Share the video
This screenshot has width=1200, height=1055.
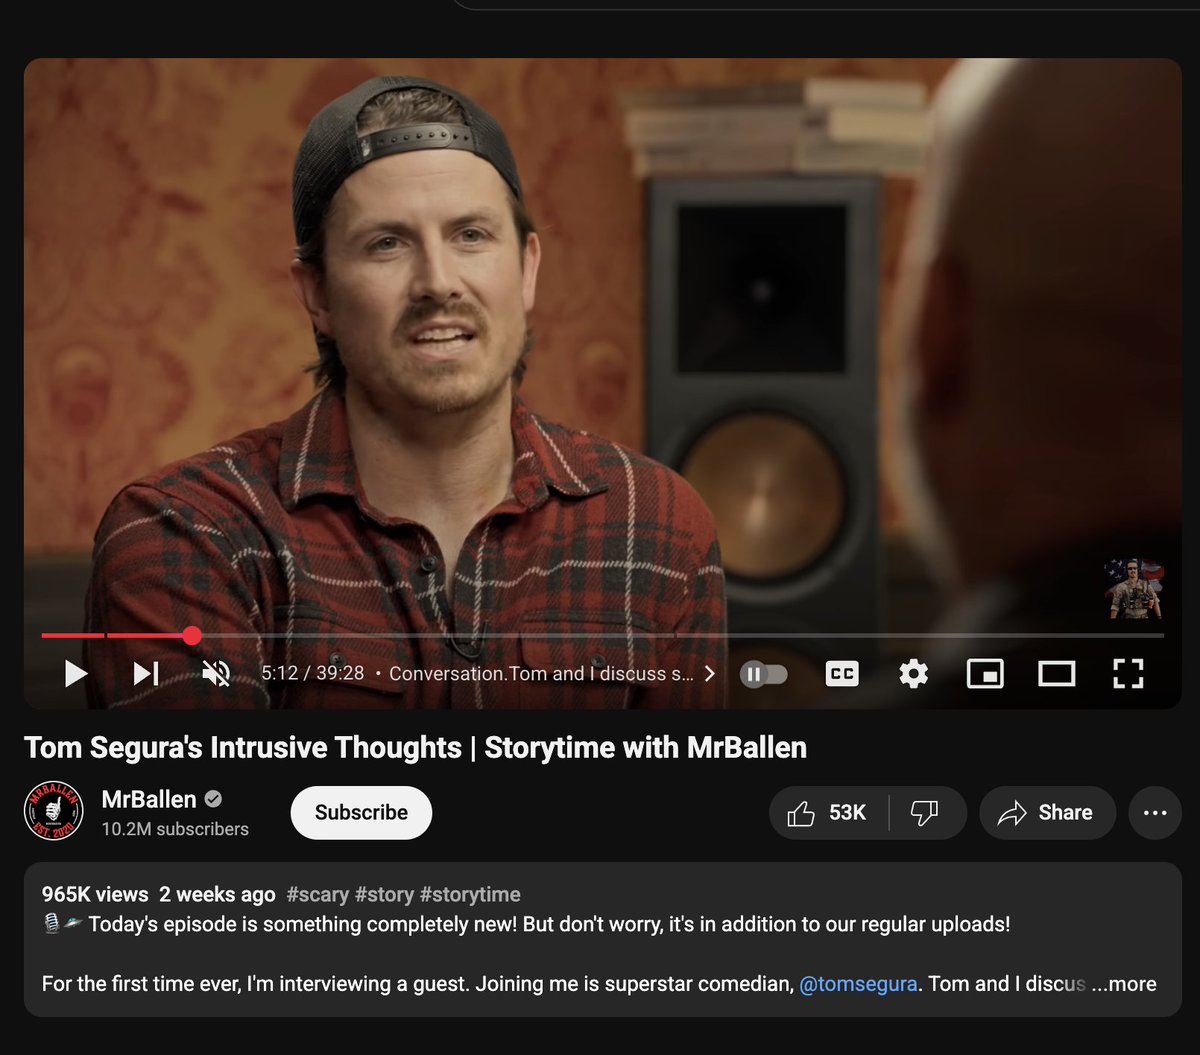(x=1047, y=813)
